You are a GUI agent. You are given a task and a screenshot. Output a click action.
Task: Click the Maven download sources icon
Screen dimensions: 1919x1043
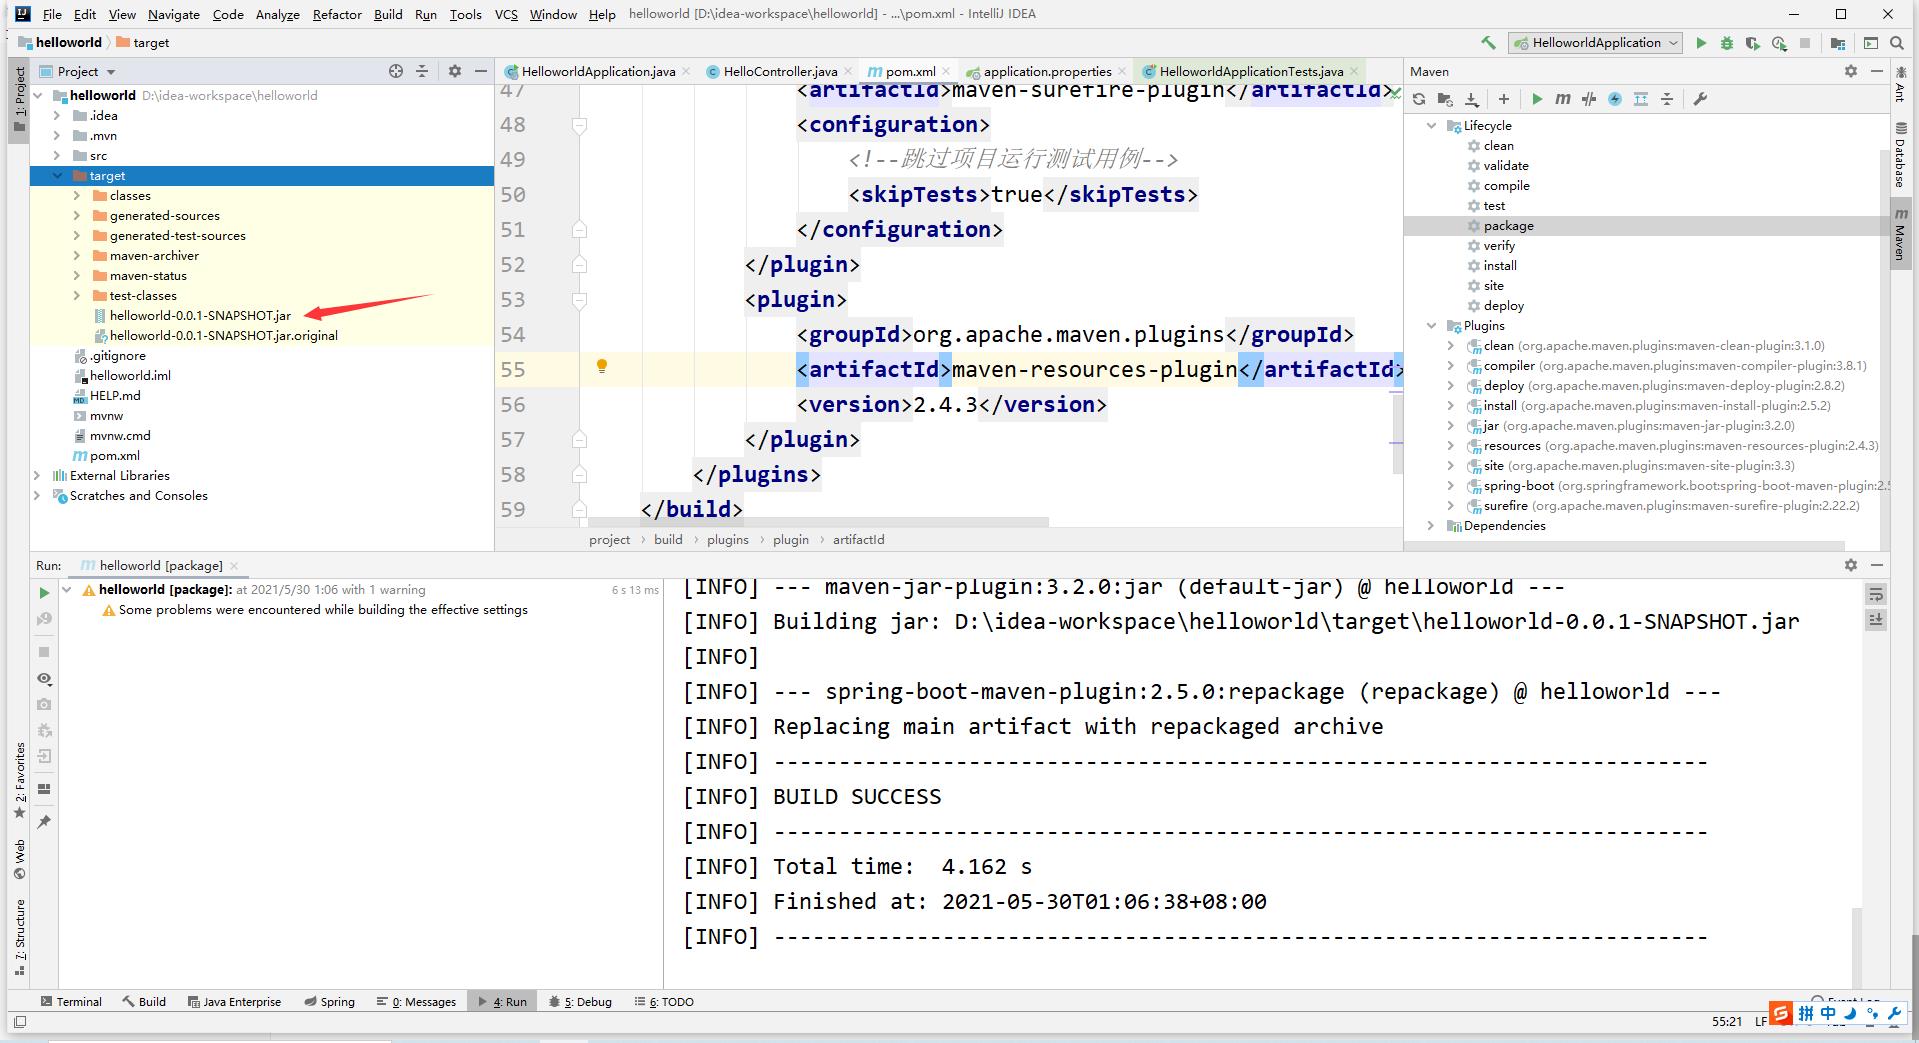tap(1472, 99)
